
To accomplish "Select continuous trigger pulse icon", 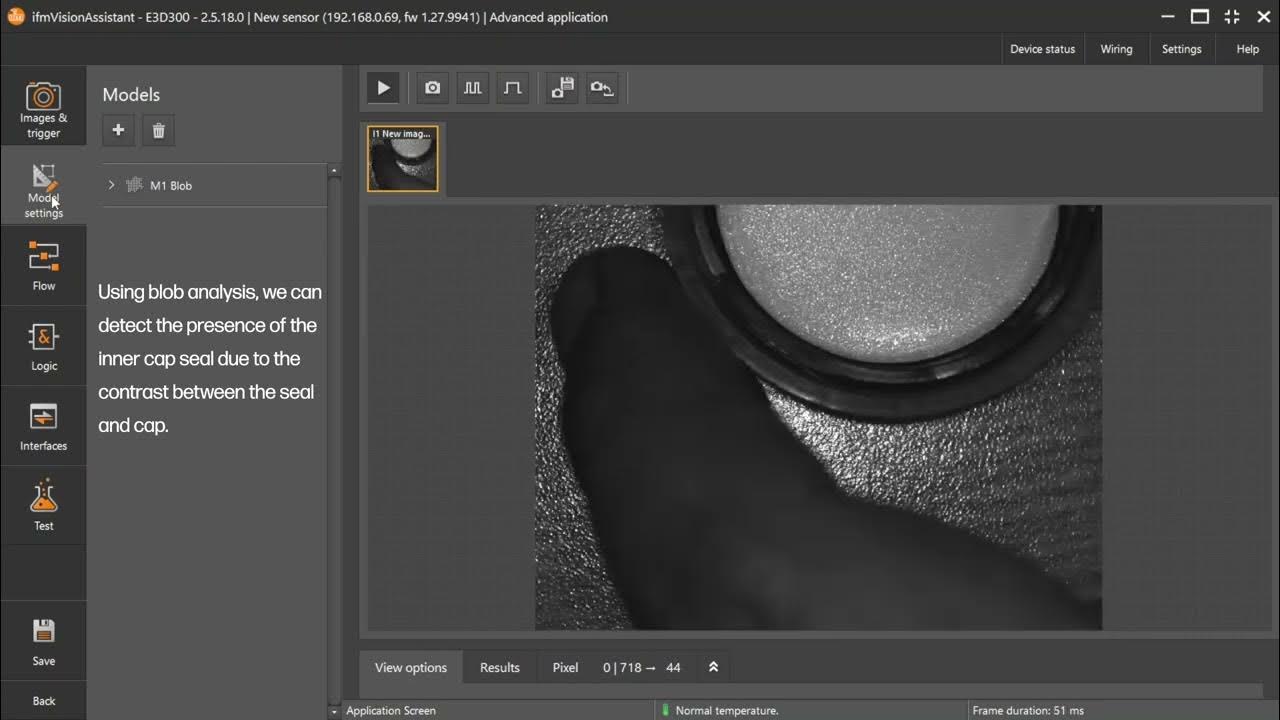I will click(x=473, y=88).
